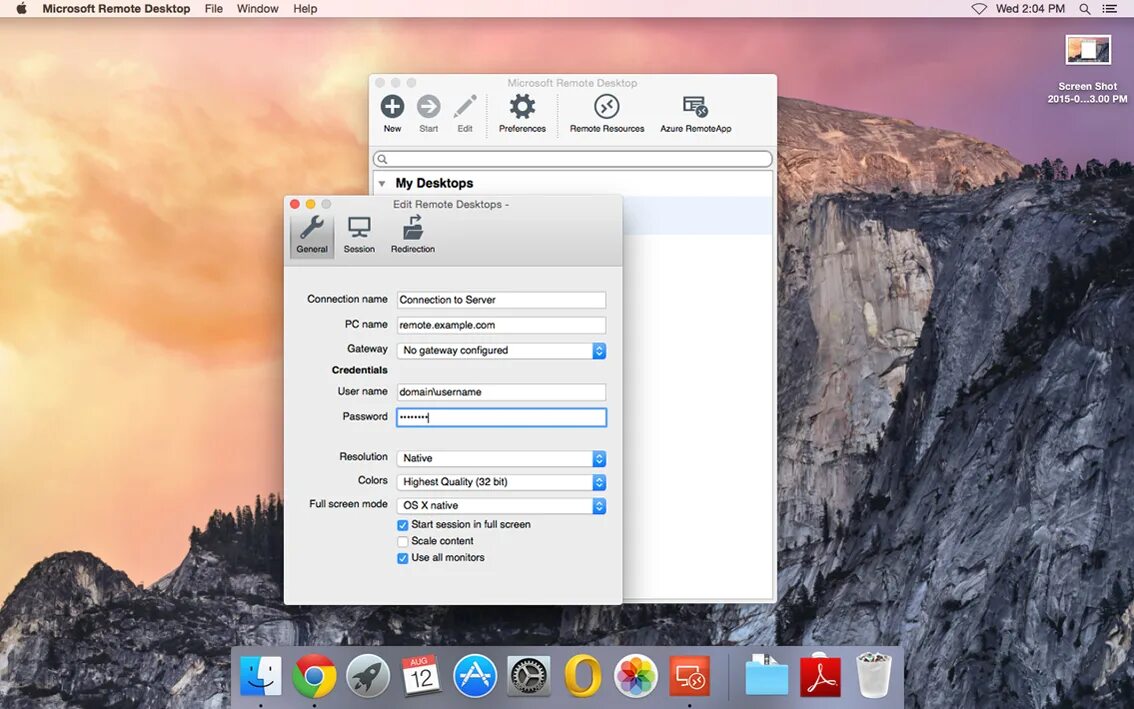Click the clock showing Wed 2:04 PM
The height and width of the screenshot is (709, 1134).
[x=1030, y=9]
